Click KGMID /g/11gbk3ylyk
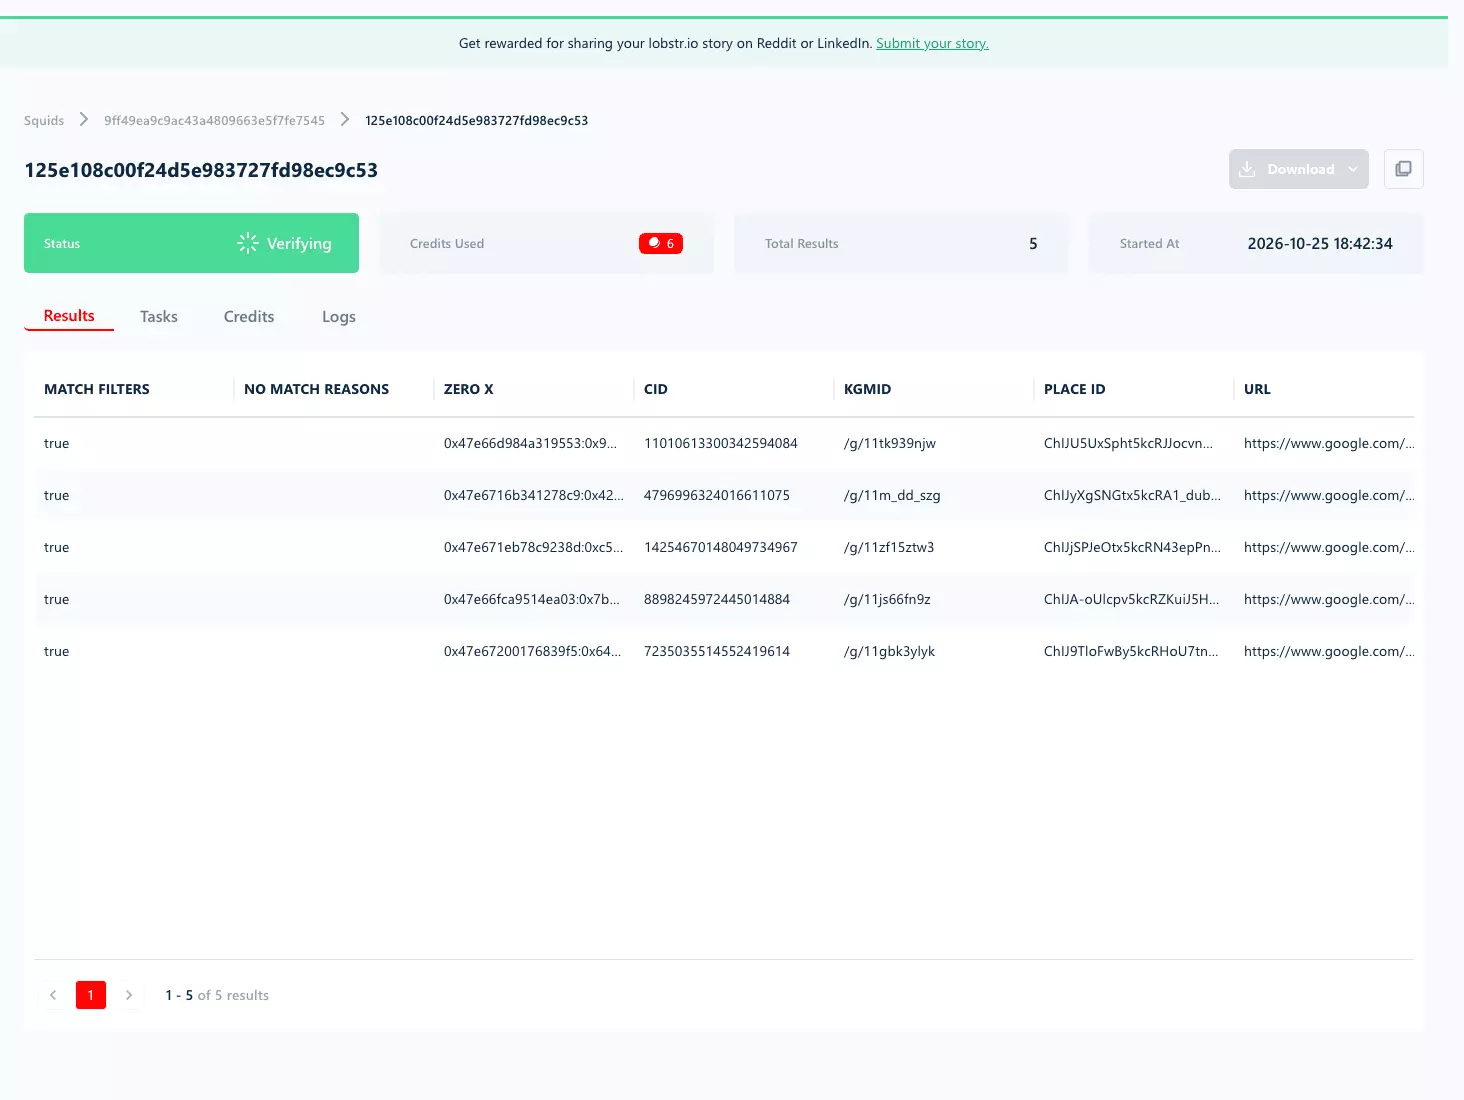 [889, 651]
